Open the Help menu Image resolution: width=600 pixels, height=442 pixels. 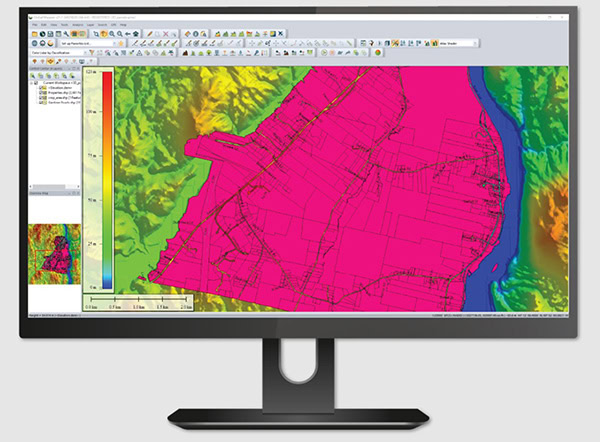pos(123,25)
